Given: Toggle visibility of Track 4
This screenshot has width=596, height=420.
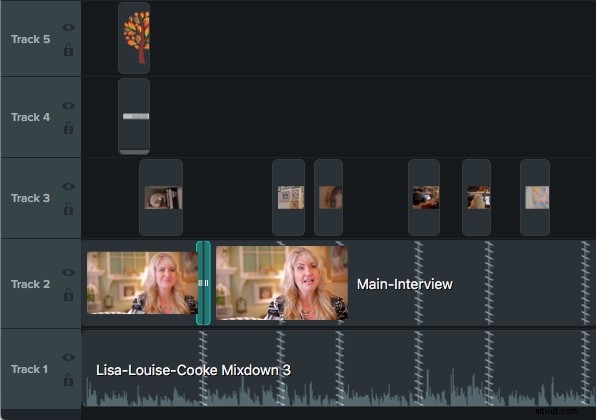Looking at the screenshot, I should tap(68, 105).
